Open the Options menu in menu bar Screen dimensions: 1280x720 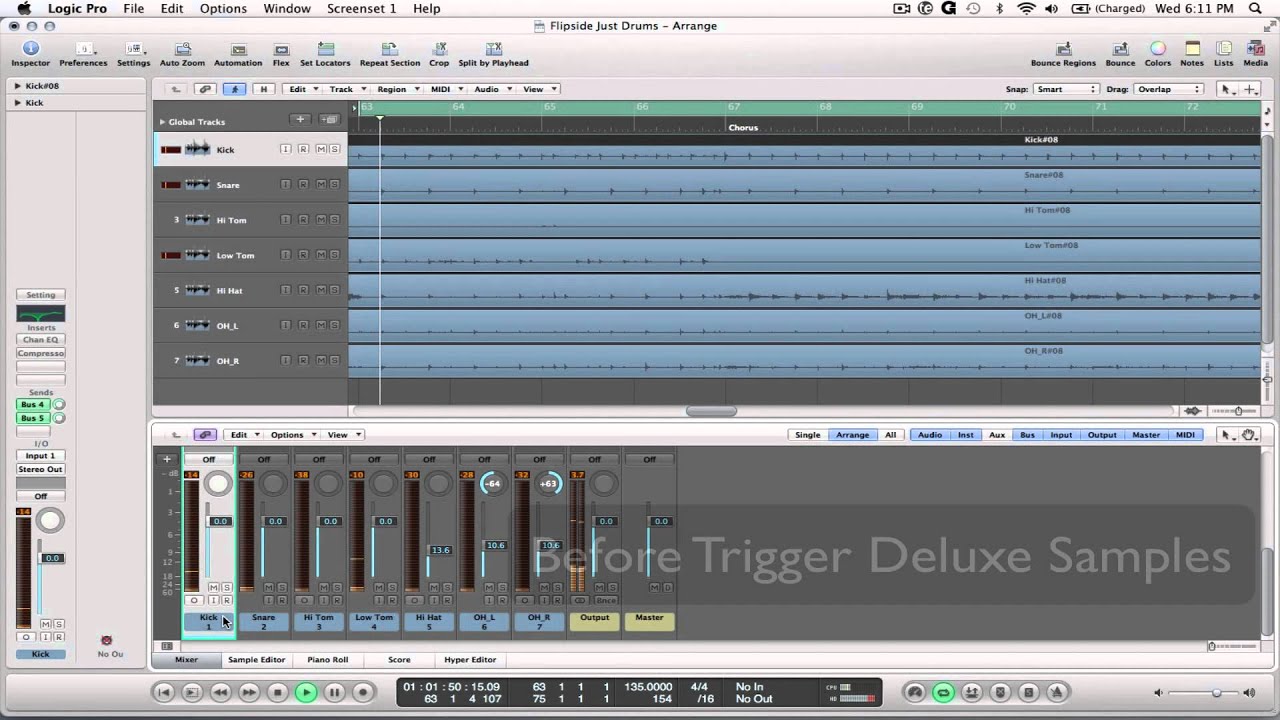223,8
